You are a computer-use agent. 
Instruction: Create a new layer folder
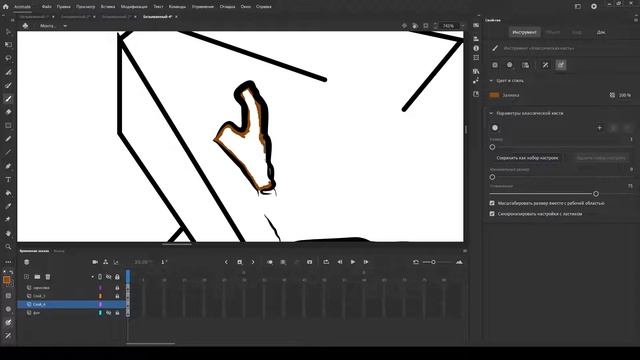[37, 277]
